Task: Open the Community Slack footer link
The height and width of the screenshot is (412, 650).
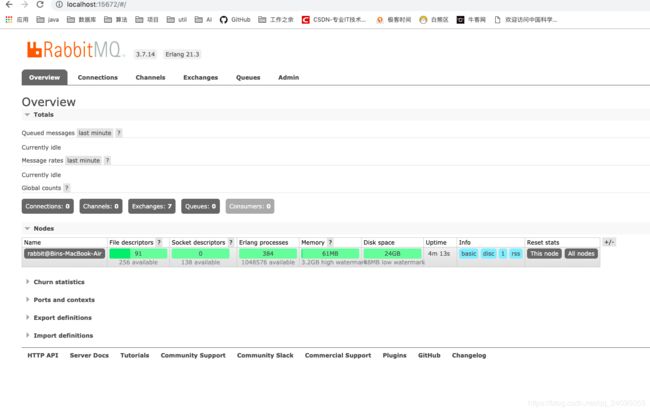Action: pos(265,356)
